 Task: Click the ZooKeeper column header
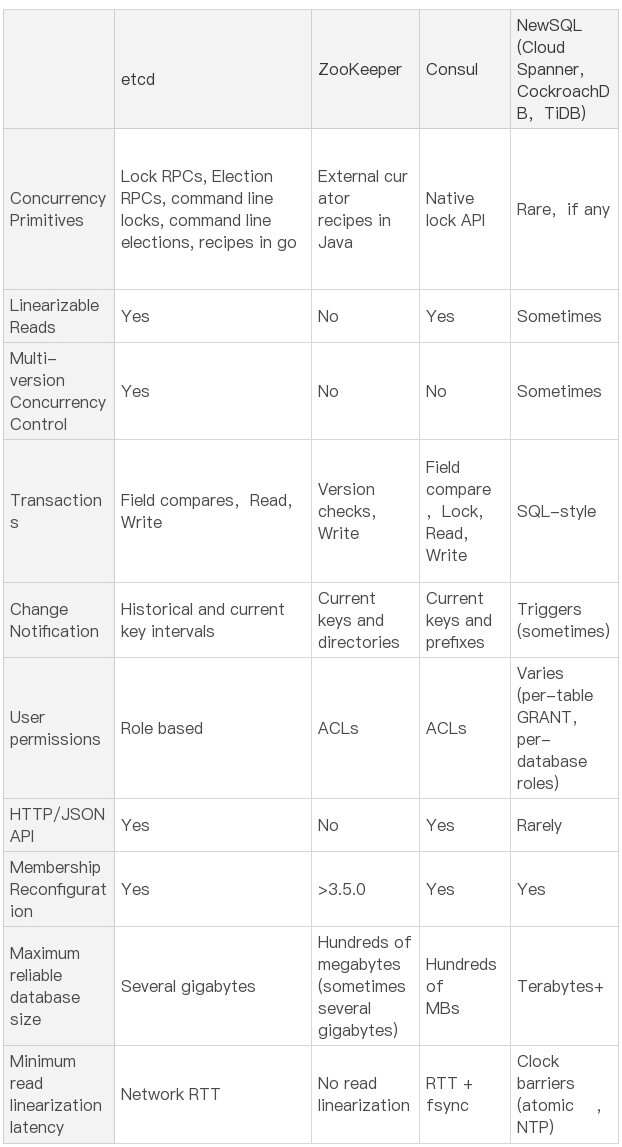tap(359, 69)
